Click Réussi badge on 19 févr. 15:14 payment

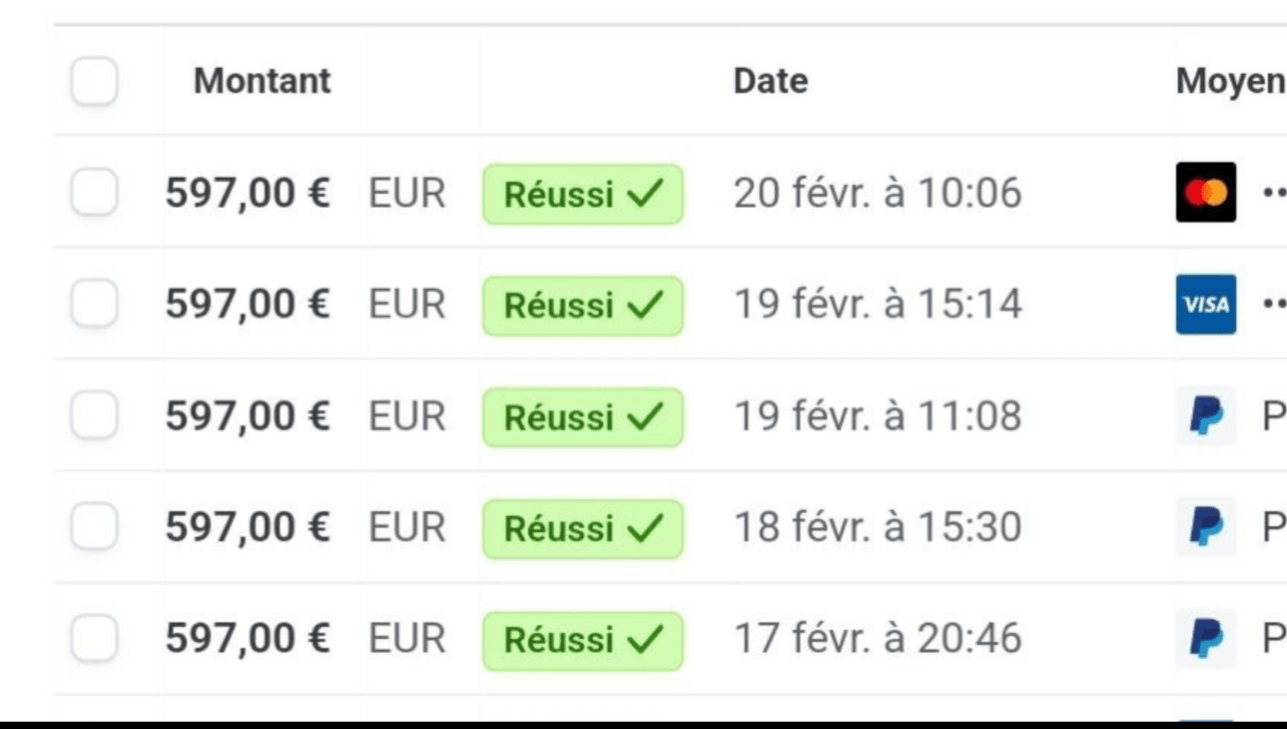[x=583, y=305]
